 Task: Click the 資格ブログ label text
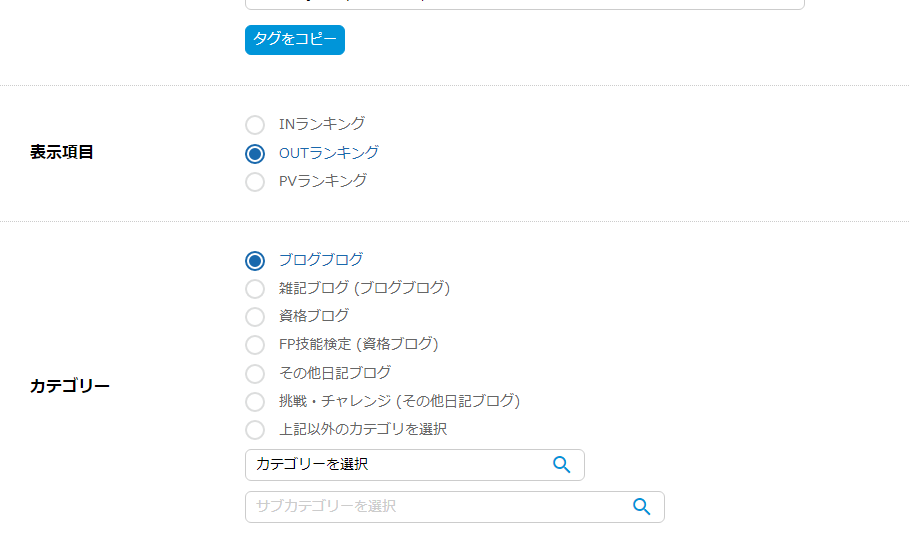point(314,316)
